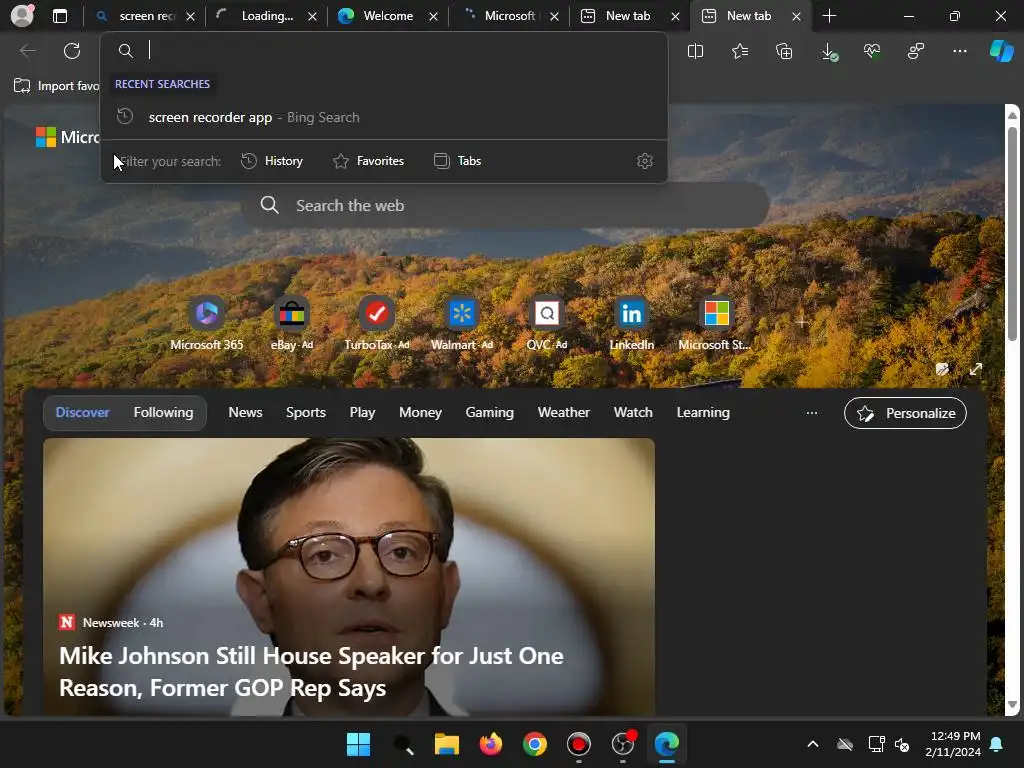
Task: Open the QVC quick link
Action: [x=547, y=323]
